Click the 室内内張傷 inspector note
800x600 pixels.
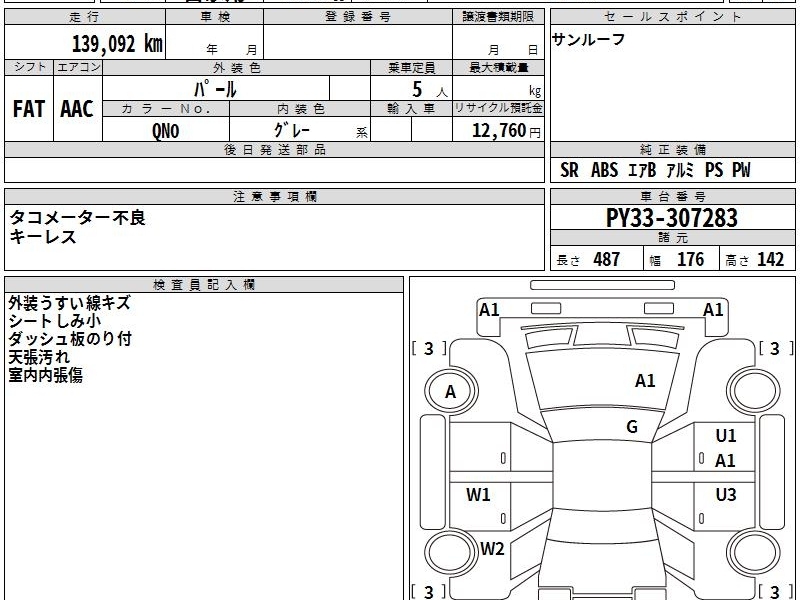[x=45, y=375]
